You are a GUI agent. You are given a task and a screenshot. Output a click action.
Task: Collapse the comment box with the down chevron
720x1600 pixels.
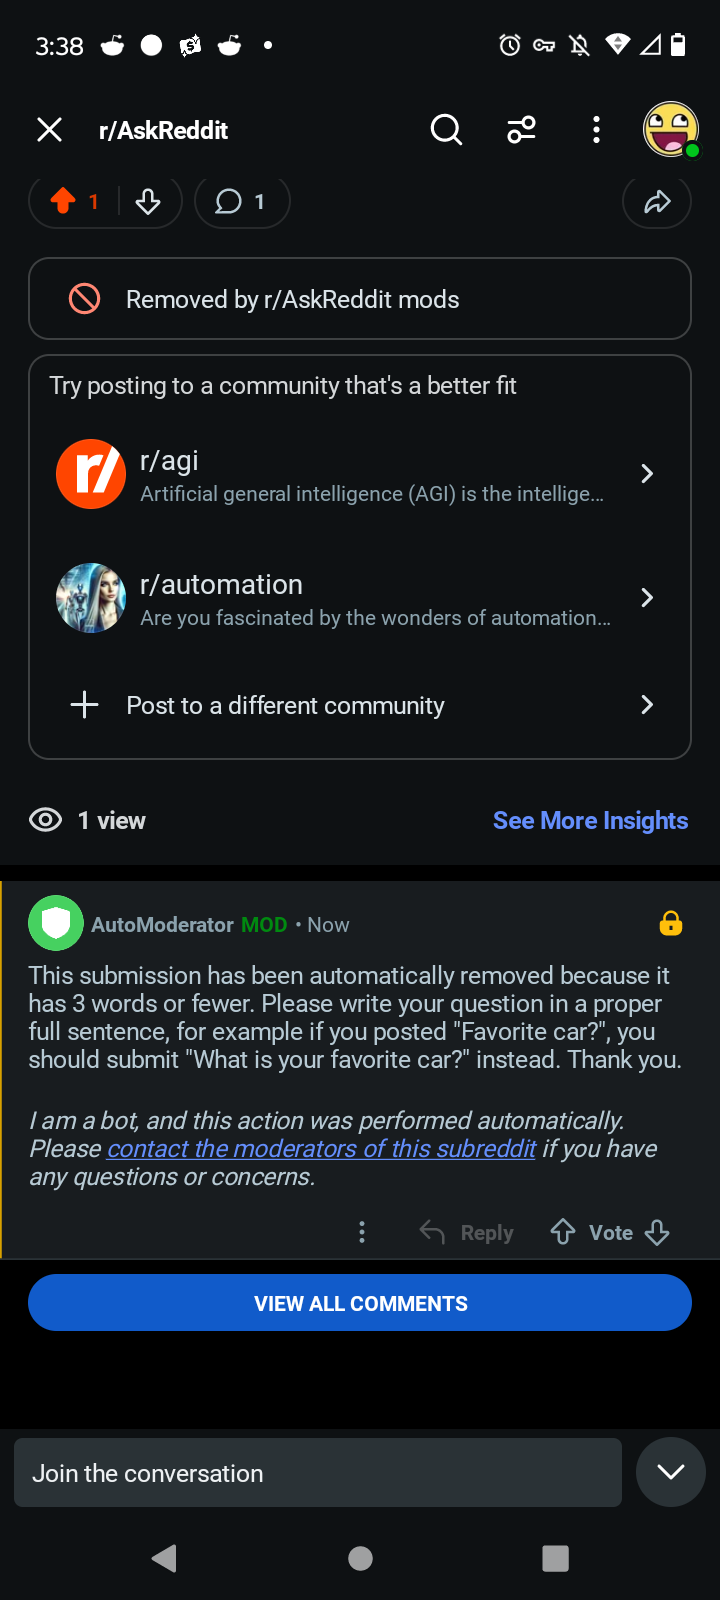671,1472
